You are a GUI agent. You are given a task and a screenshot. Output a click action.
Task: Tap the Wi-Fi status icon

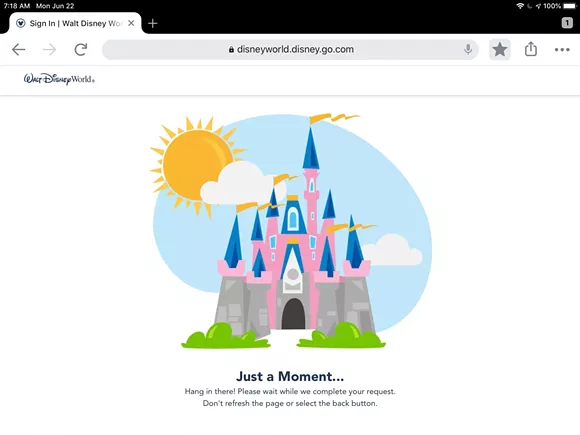520,6
